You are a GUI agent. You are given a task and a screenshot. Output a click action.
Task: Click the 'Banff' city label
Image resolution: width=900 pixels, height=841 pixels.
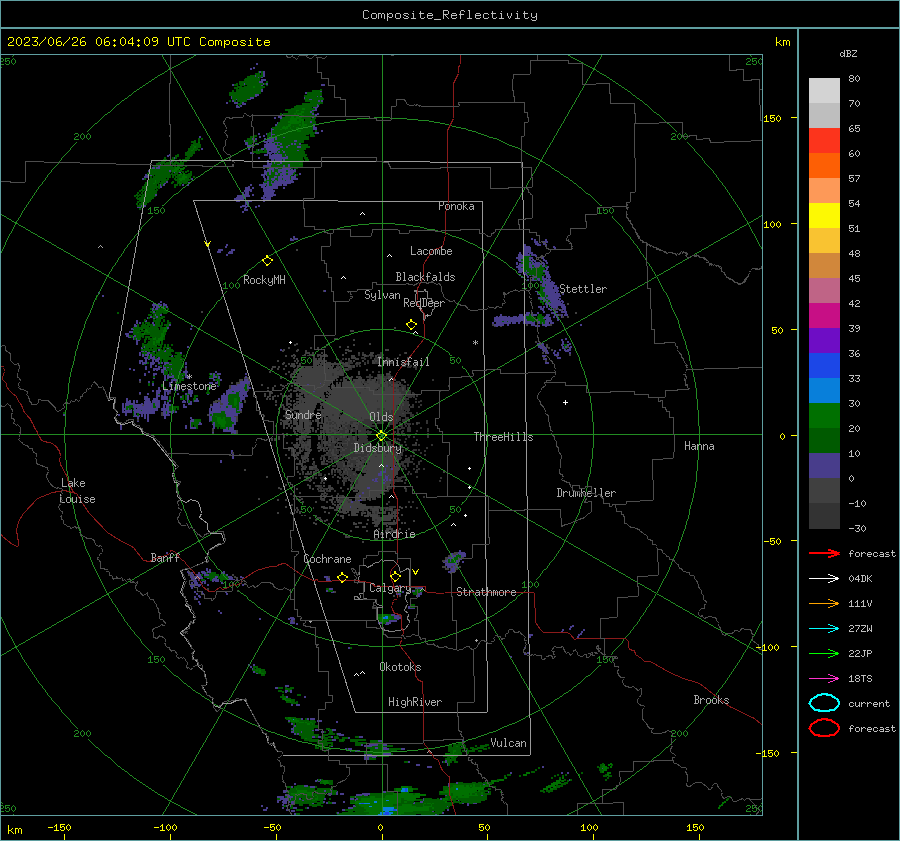click(165, 557)
